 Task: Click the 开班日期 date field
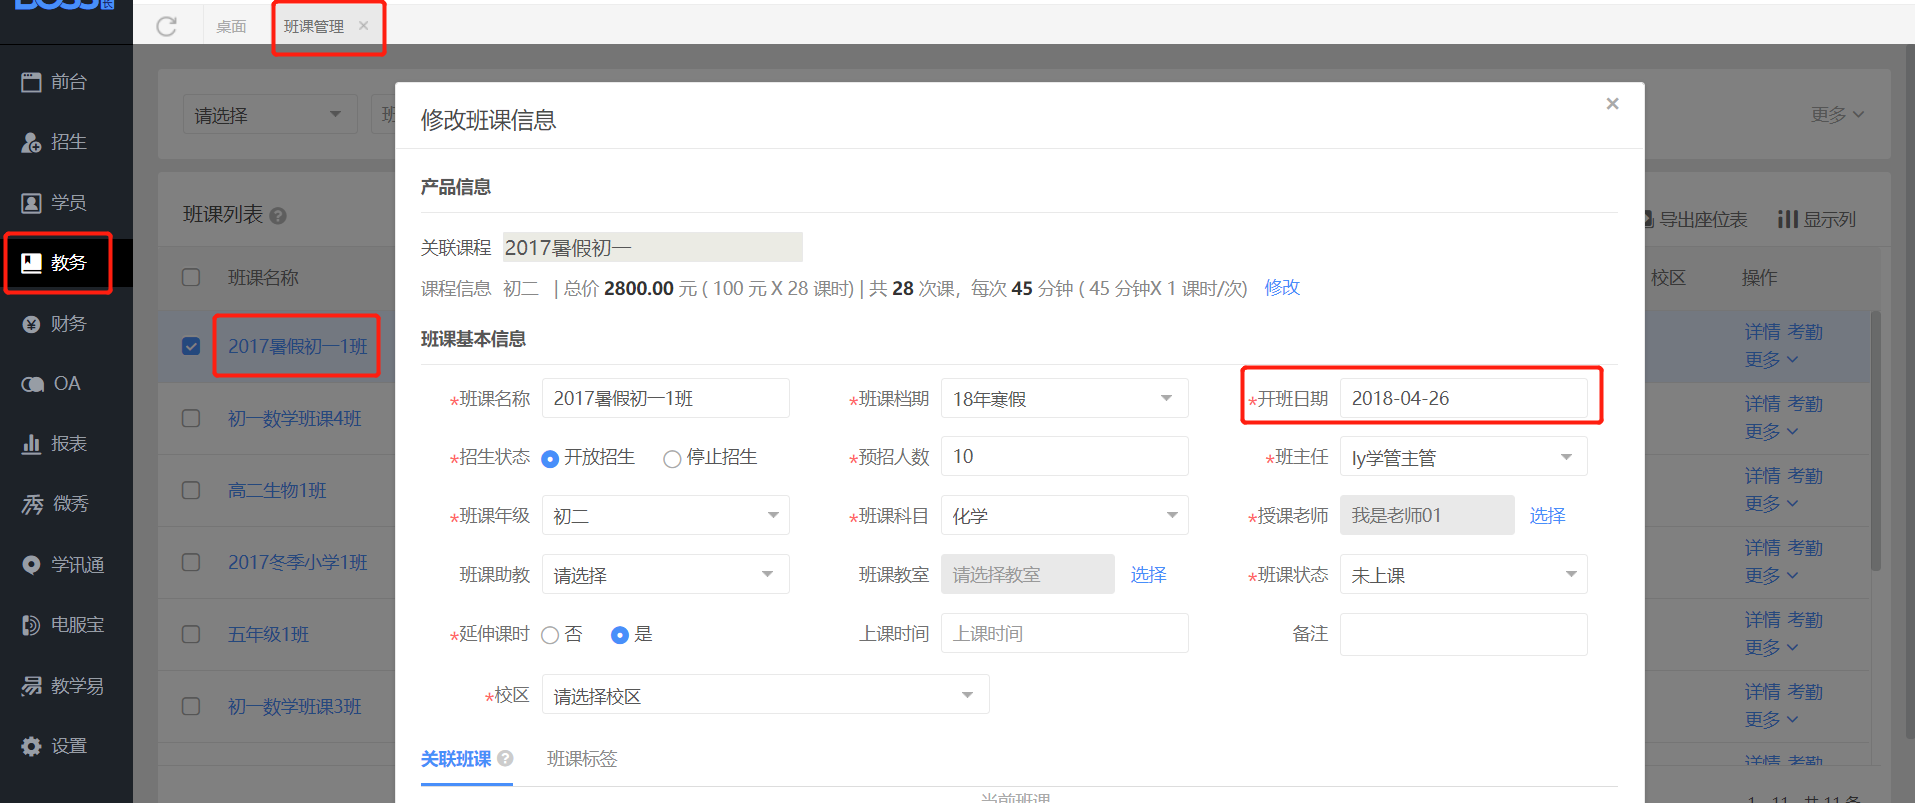pyautogui.click(x=1463, y=398)
